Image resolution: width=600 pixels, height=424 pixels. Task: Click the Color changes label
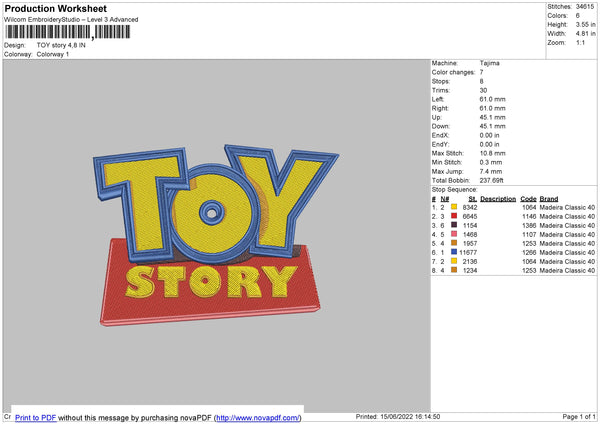point(453,72)
